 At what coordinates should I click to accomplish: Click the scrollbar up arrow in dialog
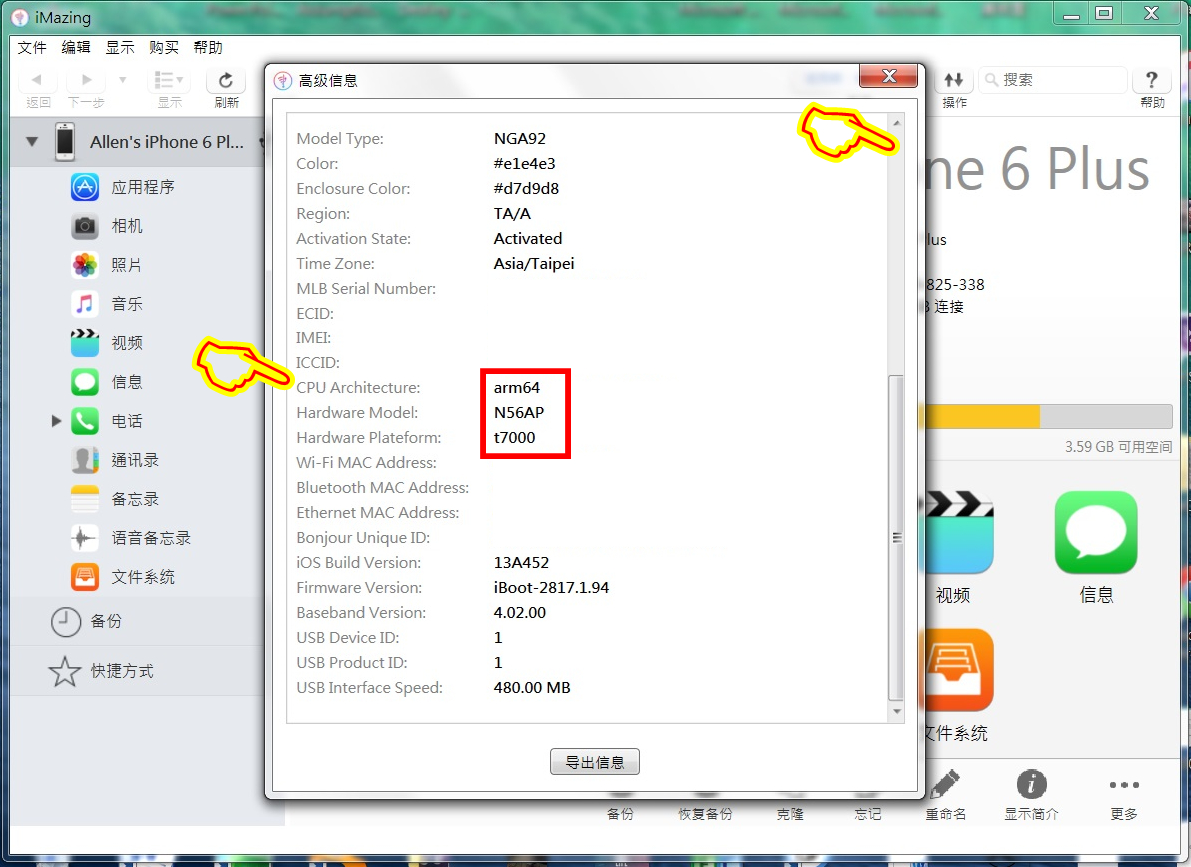[896, 122]
